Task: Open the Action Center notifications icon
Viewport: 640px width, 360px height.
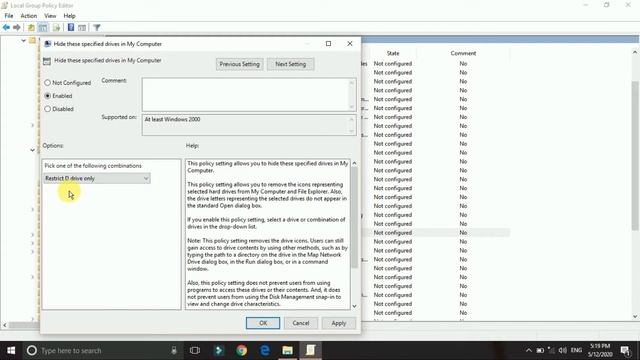Action: 625,350
